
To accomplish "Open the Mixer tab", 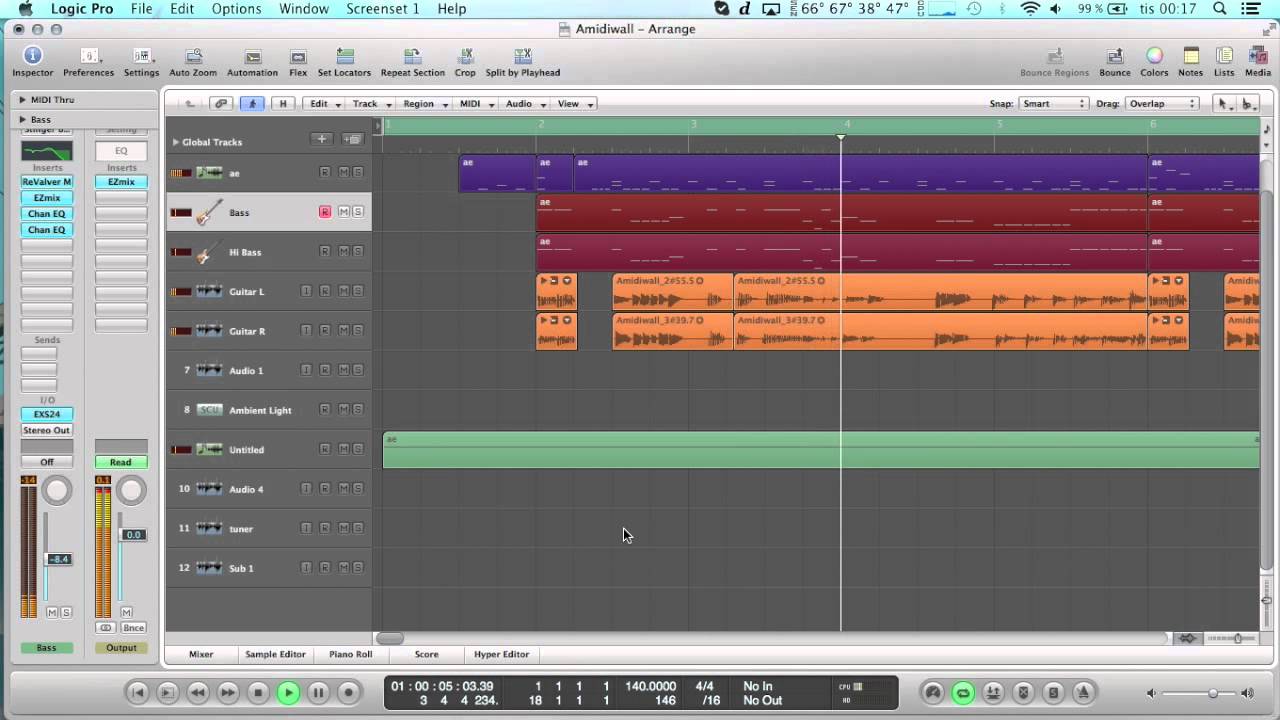I will [201, 654].
